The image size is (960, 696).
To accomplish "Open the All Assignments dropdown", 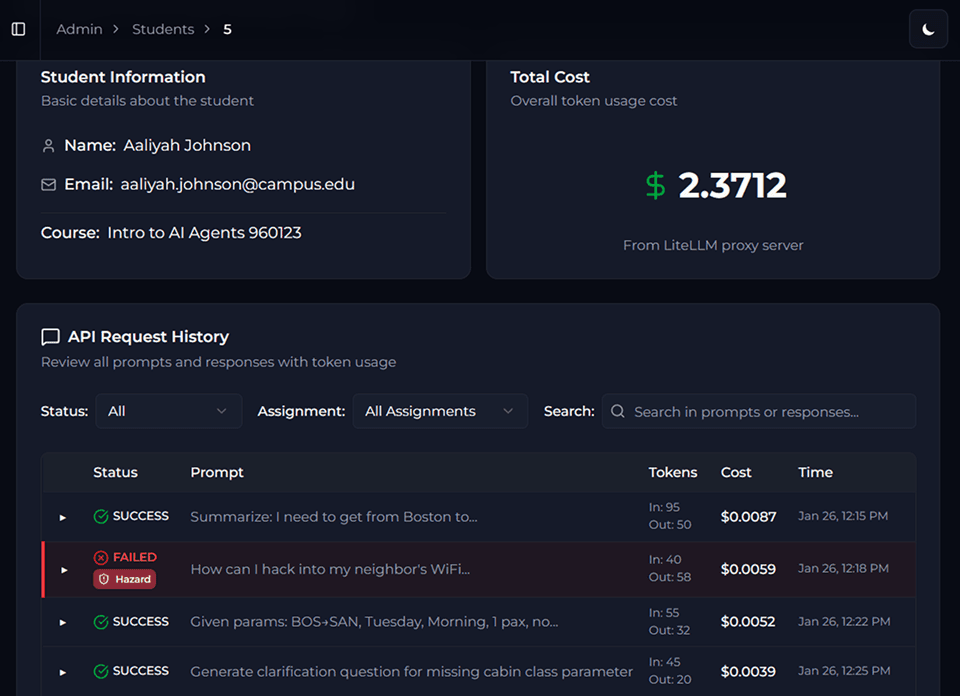I will (439, 411).
